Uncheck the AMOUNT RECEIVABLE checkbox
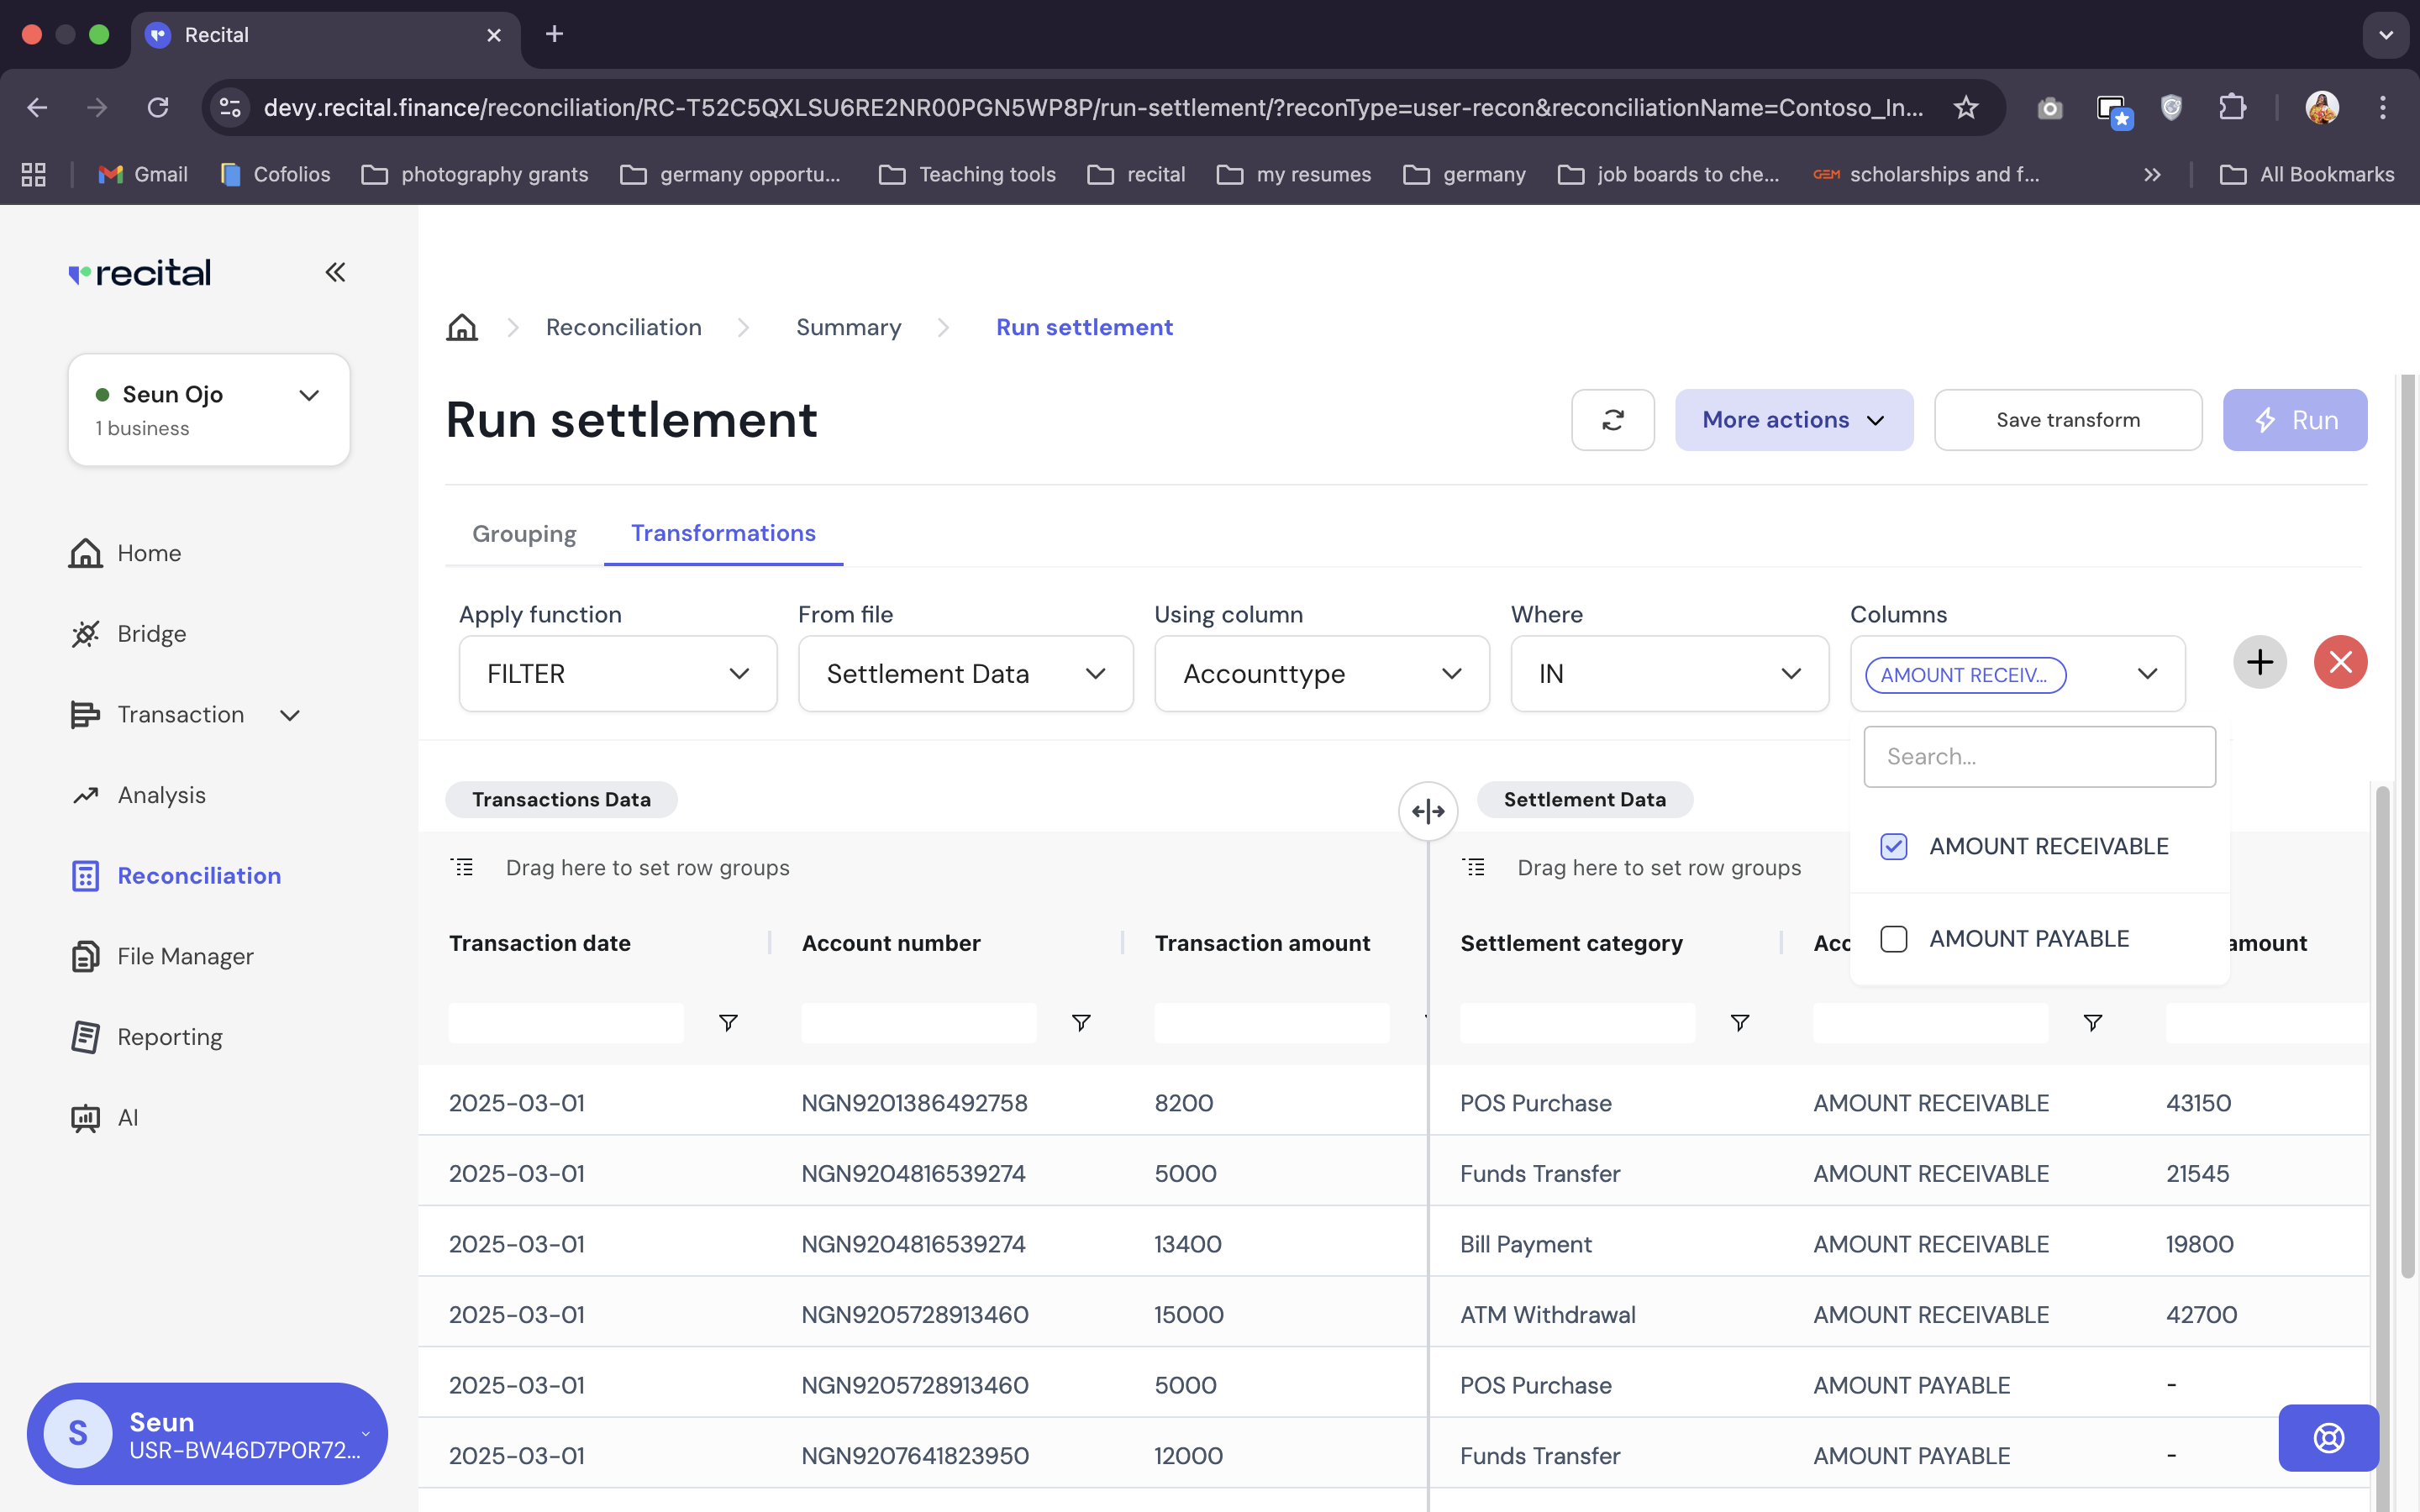 tap(1894, 846)
